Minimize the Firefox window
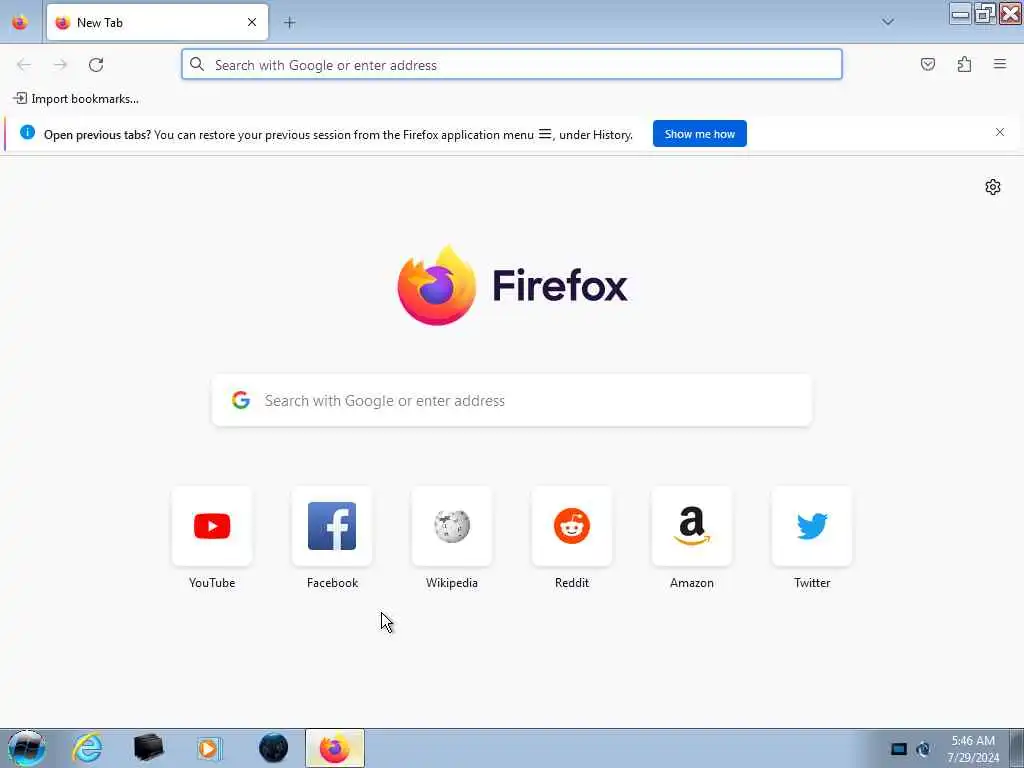Screen dimensions: 1024x768 [960, 13]
